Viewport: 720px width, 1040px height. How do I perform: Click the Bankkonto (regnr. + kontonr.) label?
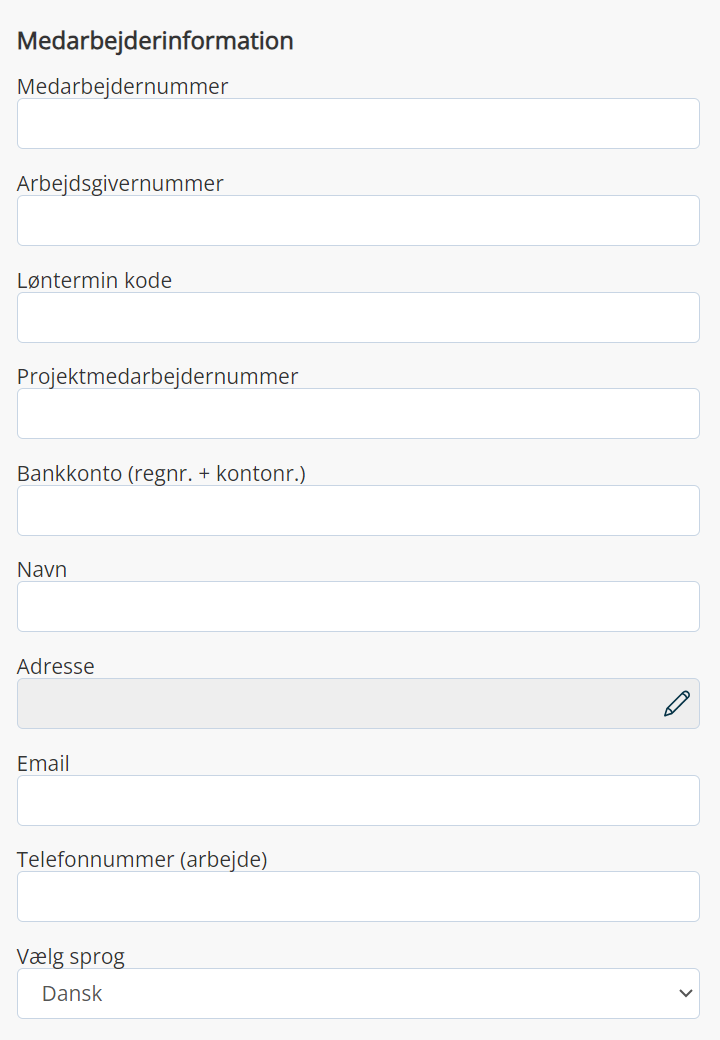click(161, 474)
